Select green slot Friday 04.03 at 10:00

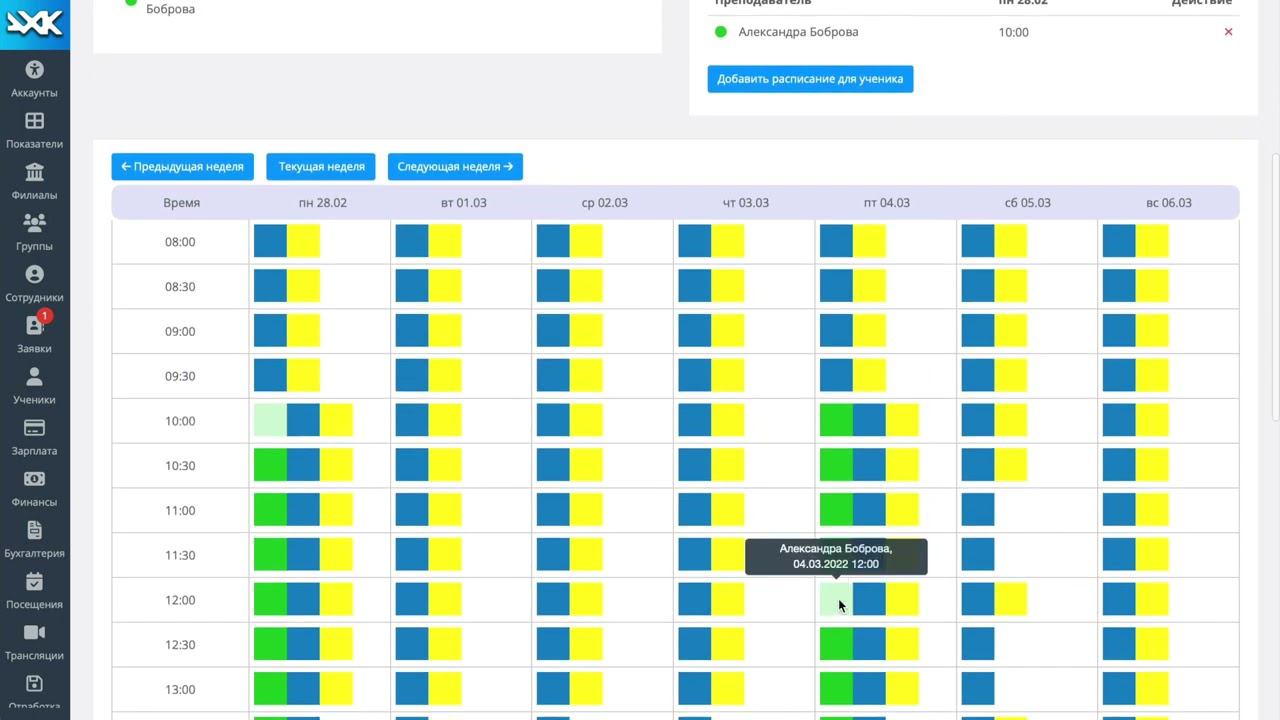coord(836,421)
